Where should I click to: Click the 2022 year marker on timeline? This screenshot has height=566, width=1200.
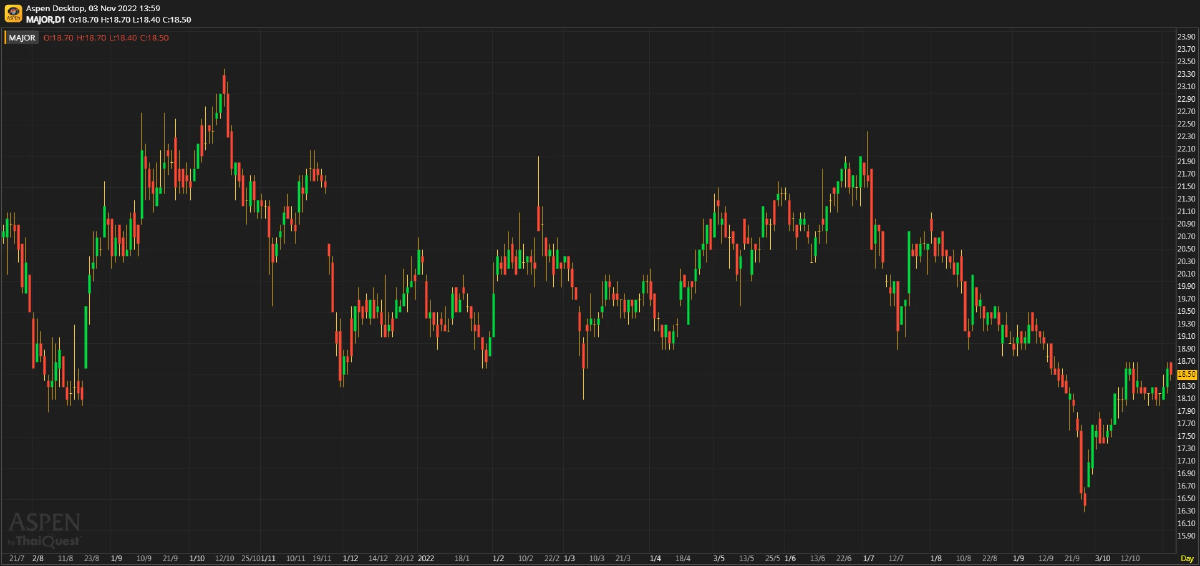pyautogui.click(x=427, y=557)
